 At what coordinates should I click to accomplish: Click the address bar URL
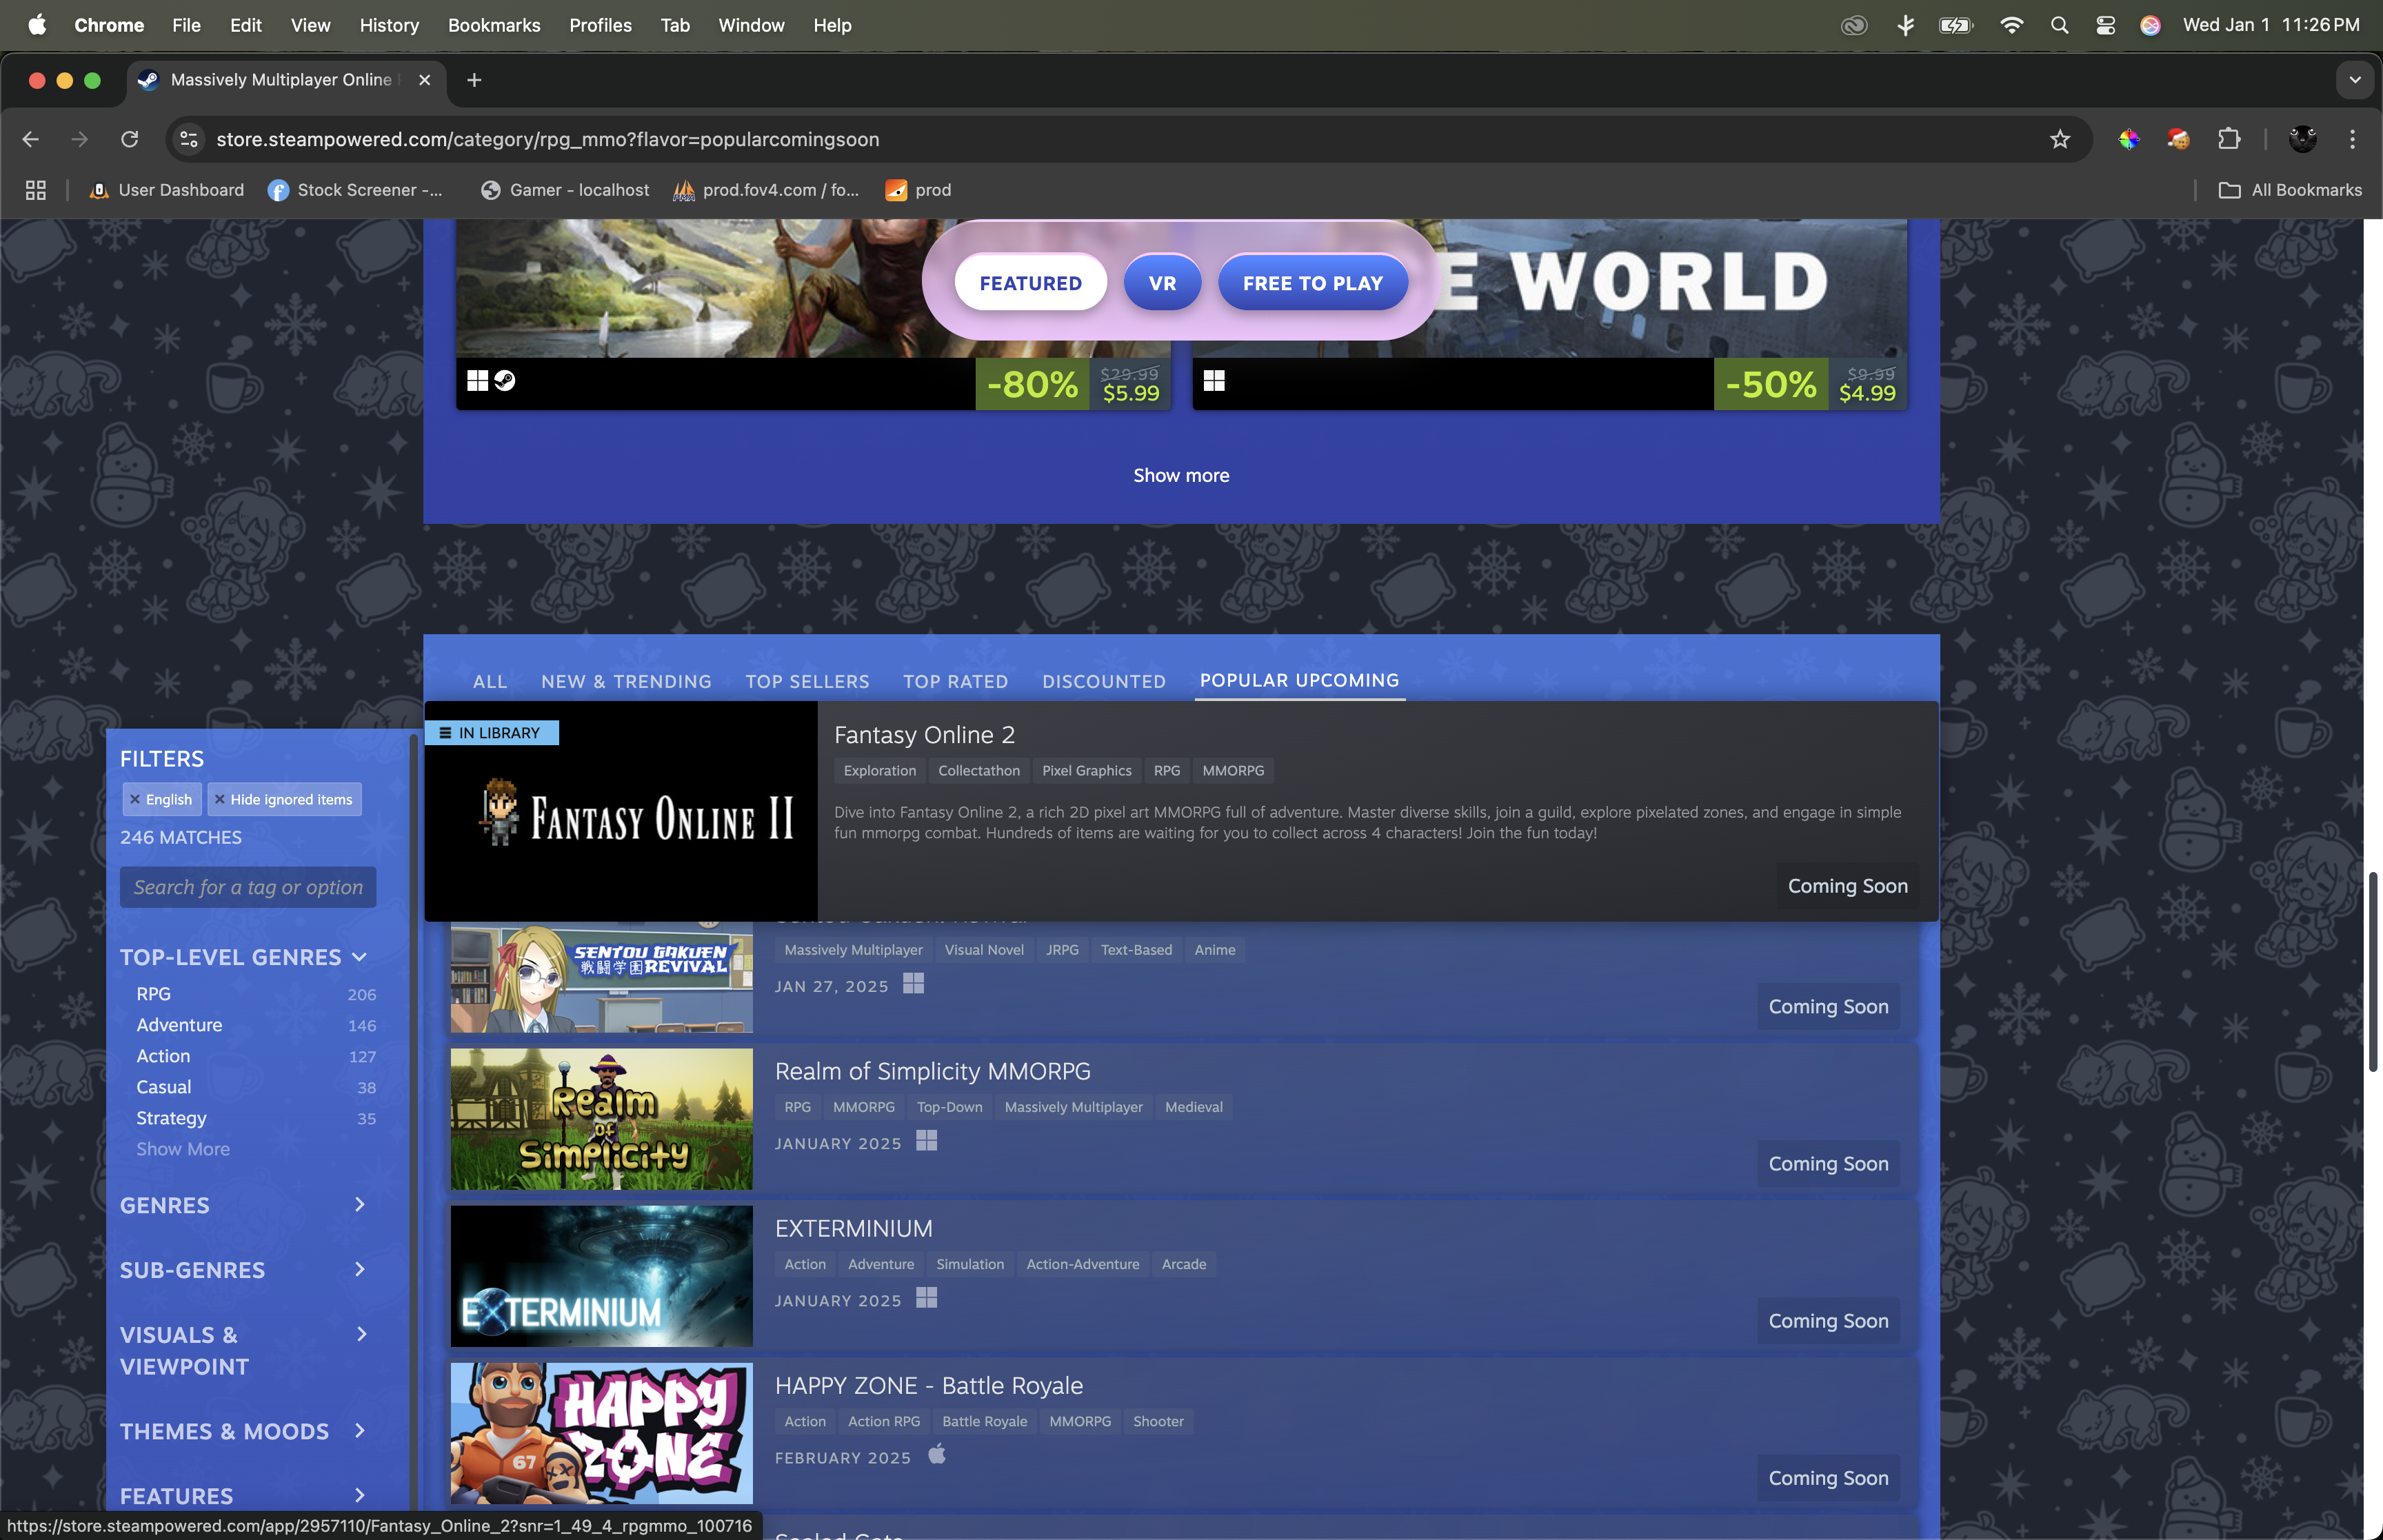pyautogui.click(x=548, y=139)
